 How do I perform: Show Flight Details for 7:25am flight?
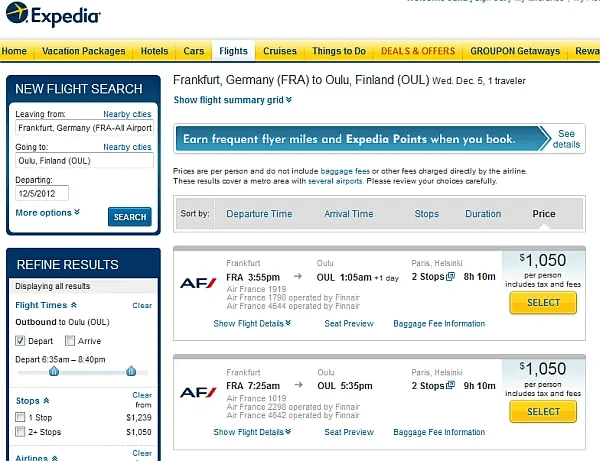(x=252, y=432)
